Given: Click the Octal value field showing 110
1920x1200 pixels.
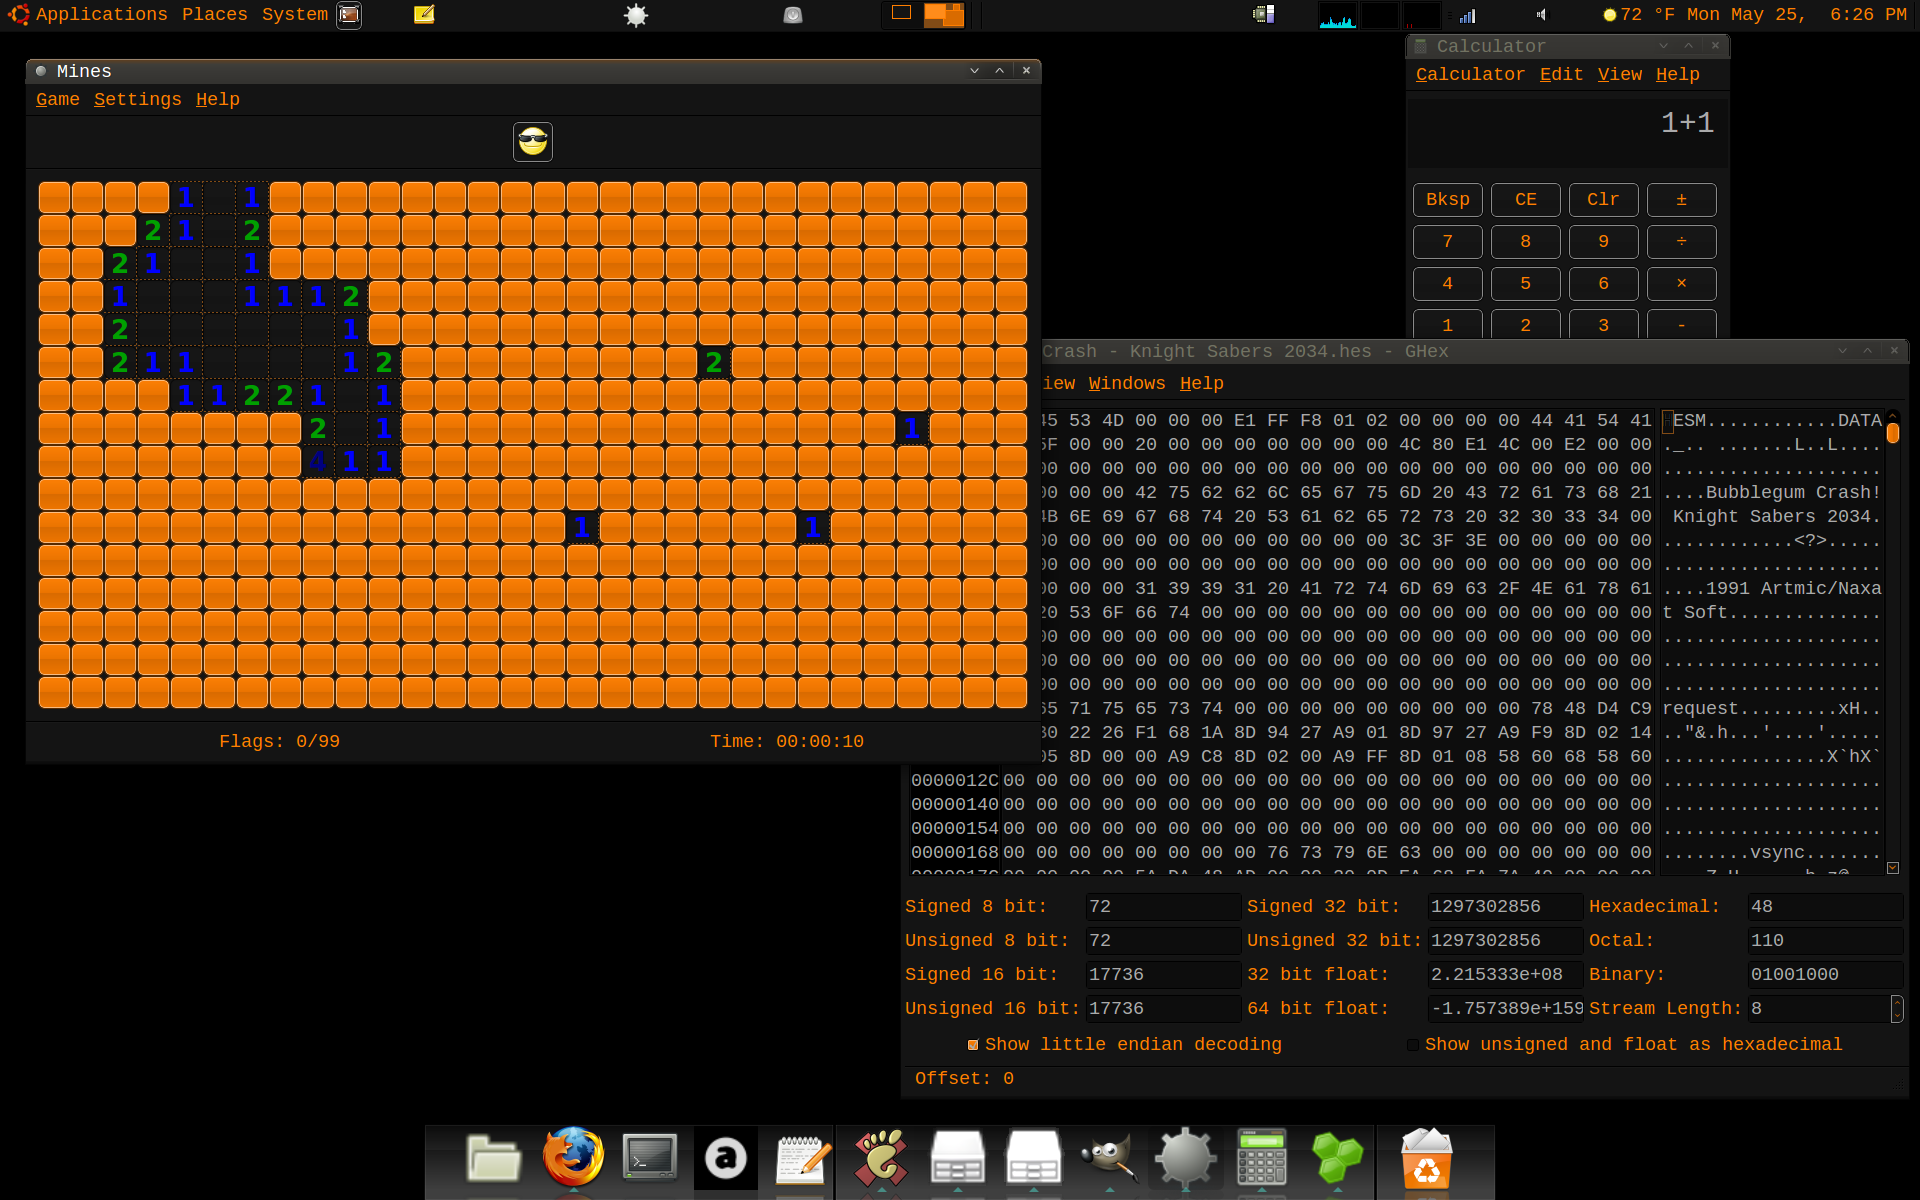Looking at the screenshot, I should 1825,941.
